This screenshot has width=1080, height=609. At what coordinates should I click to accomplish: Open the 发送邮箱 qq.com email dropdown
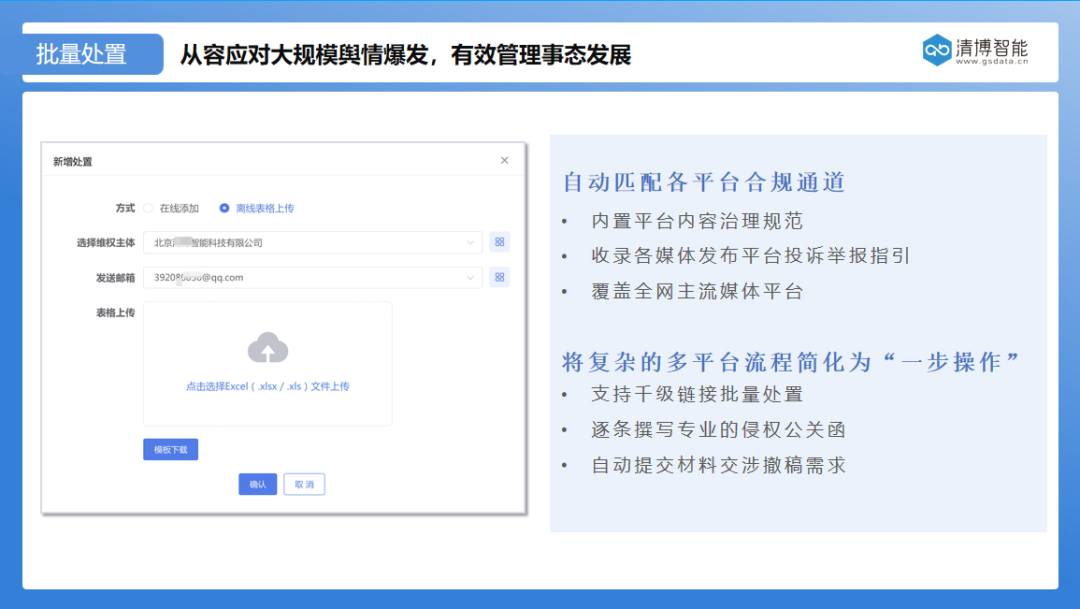pos(313,278)
